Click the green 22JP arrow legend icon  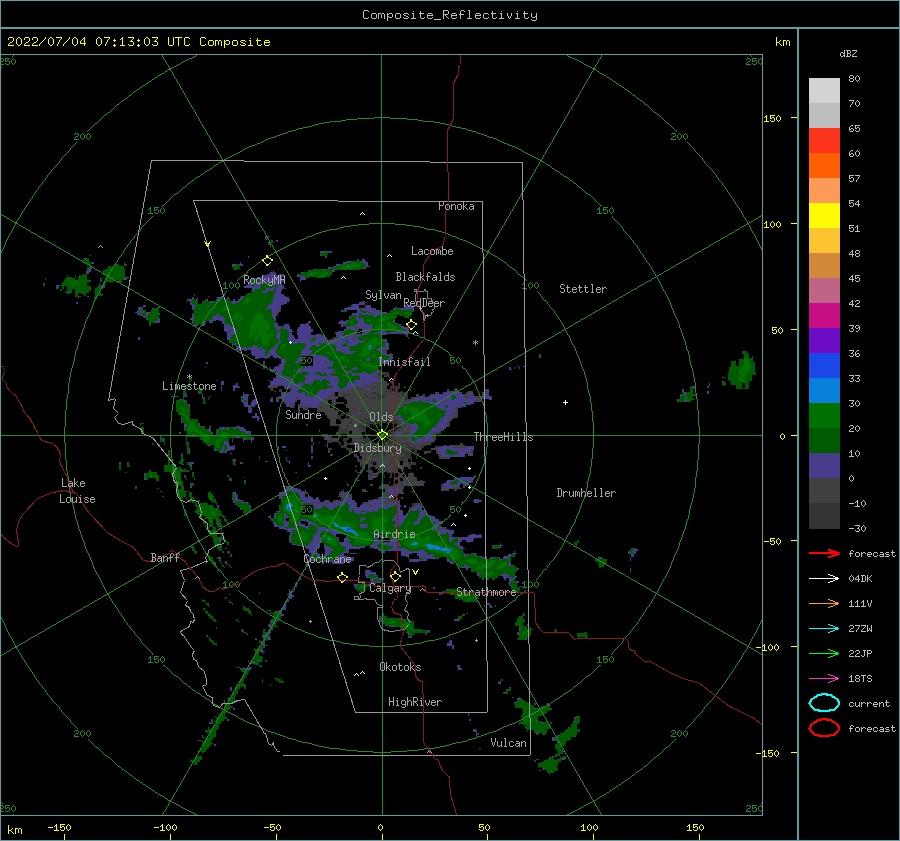coord(824,653)
